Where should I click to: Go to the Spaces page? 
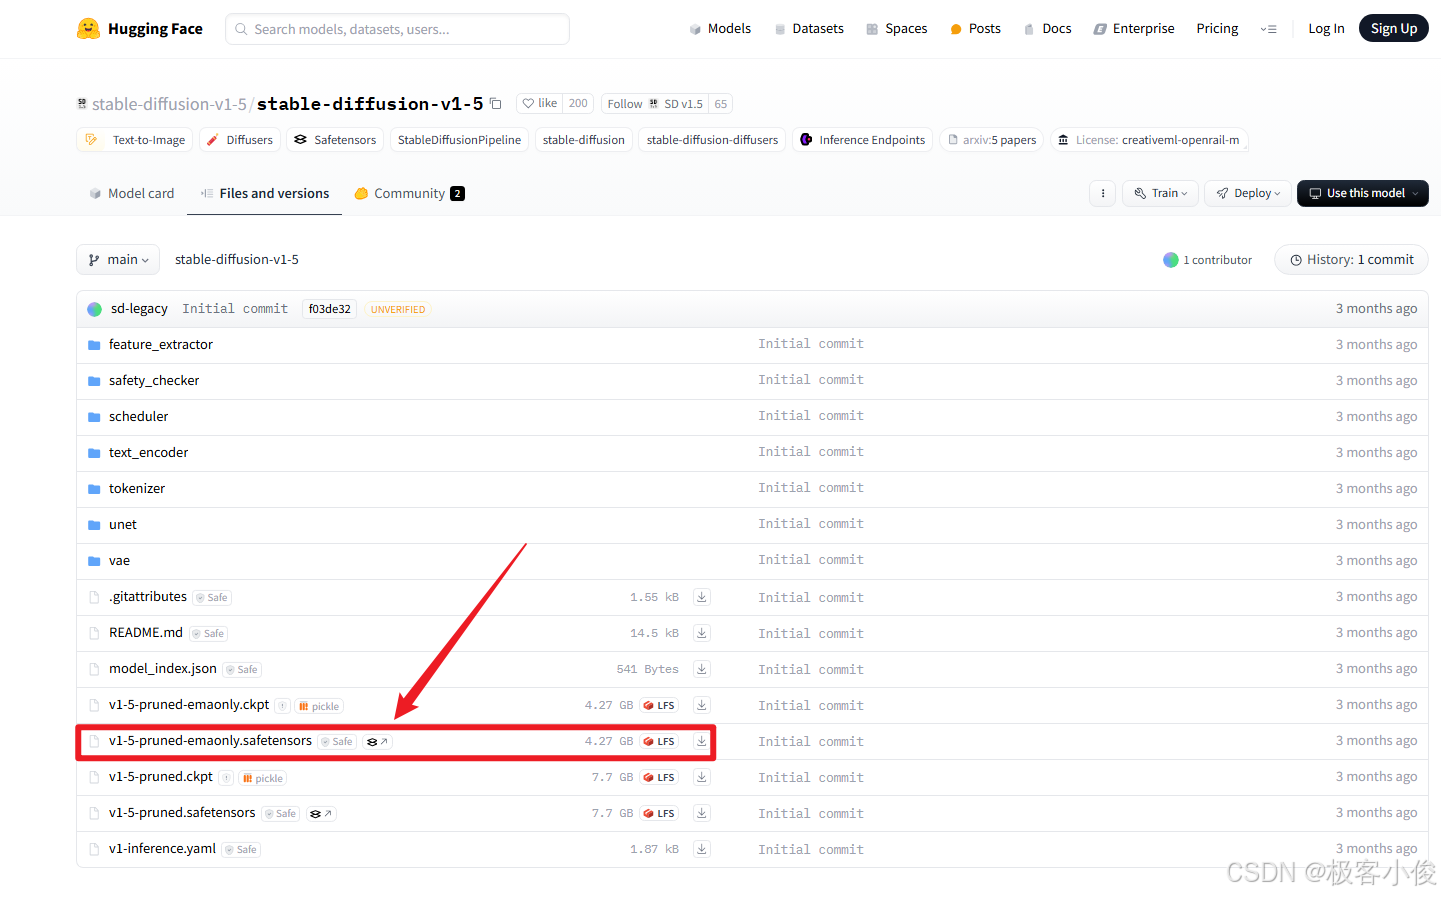tap(897, 29)
